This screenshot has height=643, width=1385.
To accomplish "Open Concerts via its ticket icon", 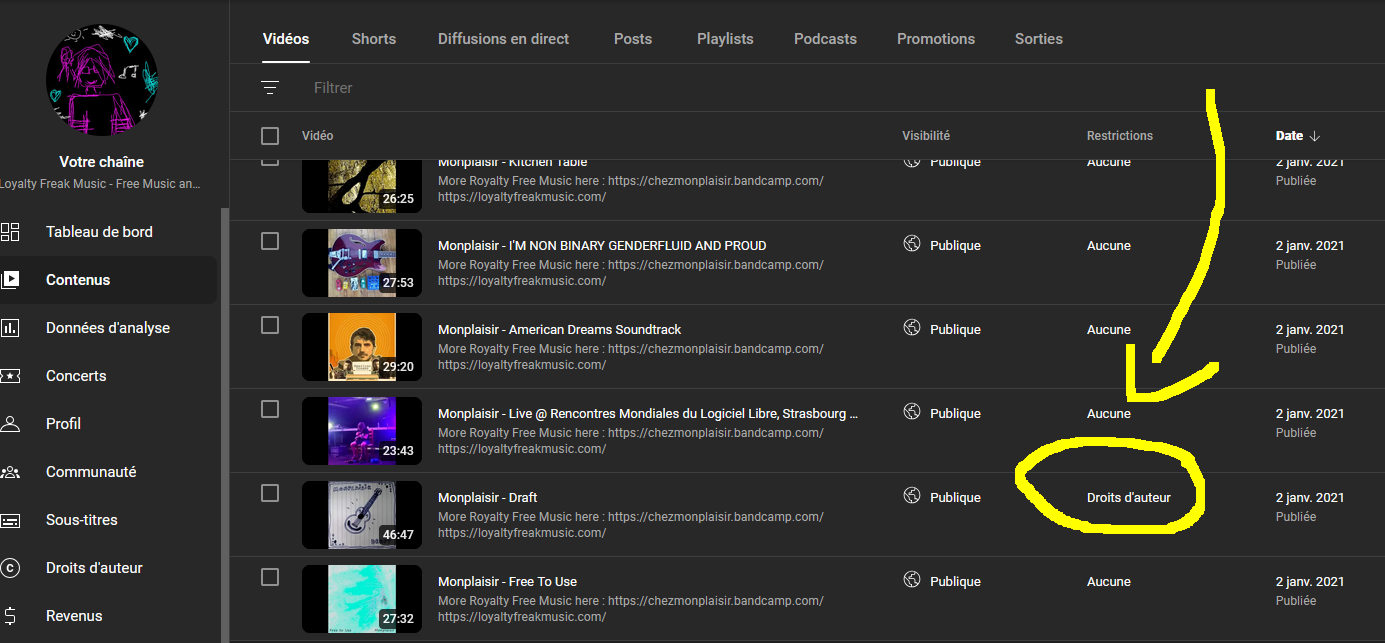I will (10, 376).
